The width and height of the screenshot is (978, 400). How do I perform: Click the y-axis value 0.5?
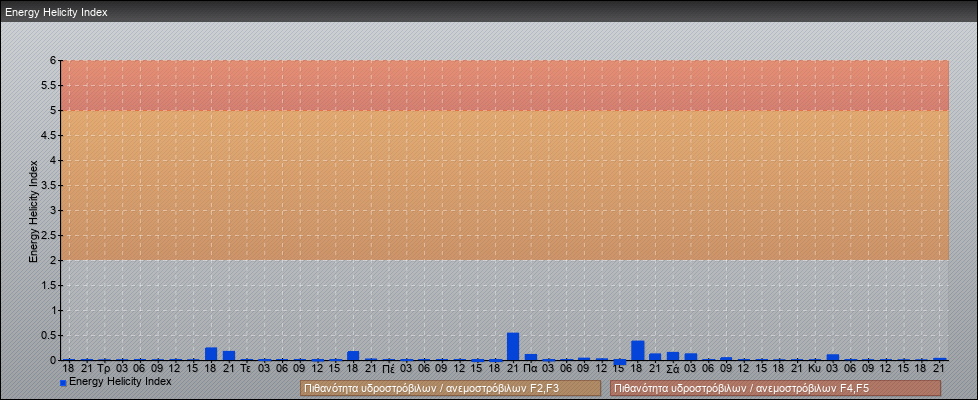tap(49, 335)
